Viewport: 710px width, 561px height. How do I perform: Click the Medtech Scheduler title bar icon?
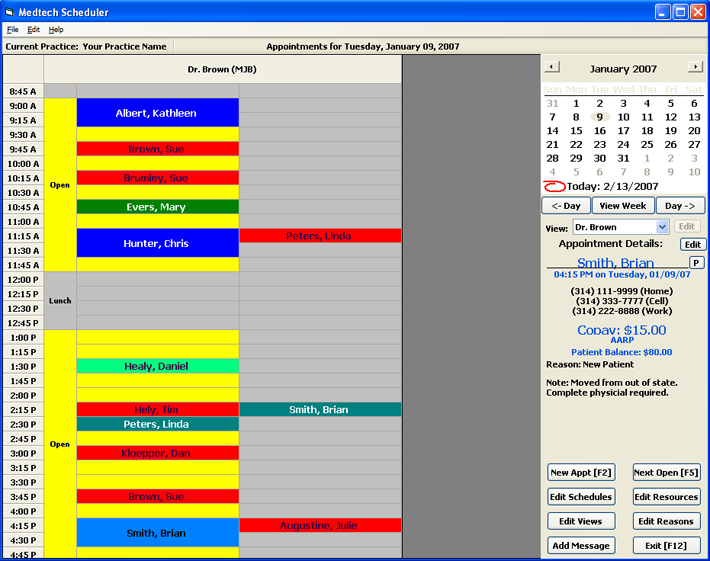pos(9,12)
